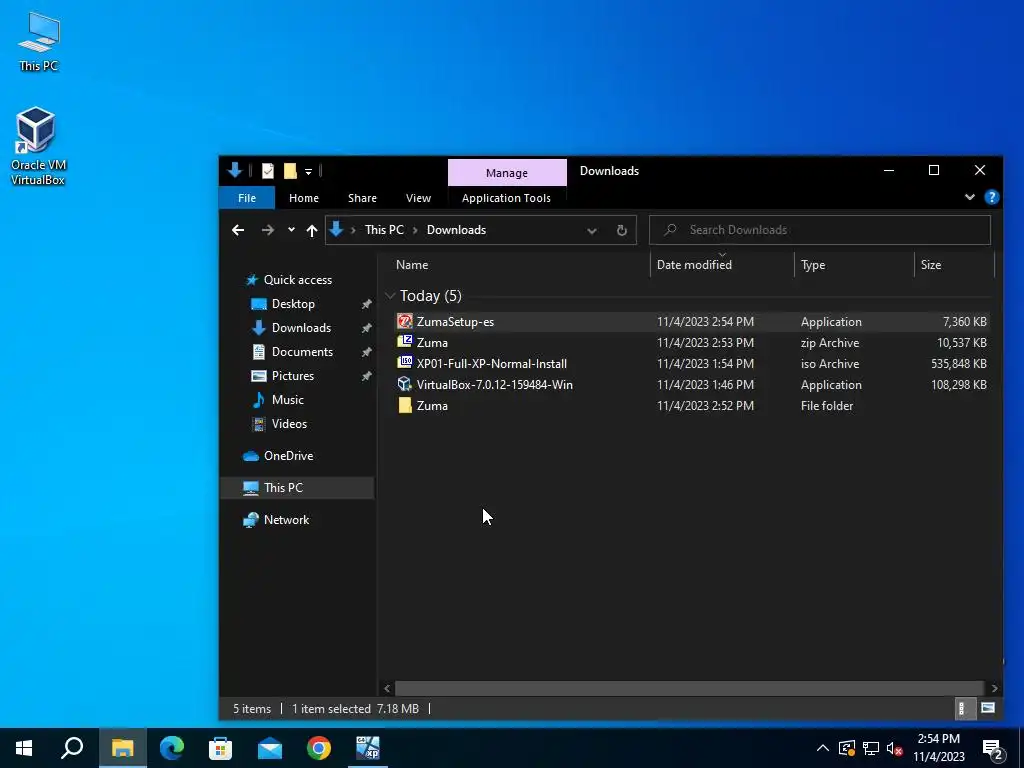Click the network status tray icon
The width and height of the screenshot is (1024, 768).
tap(871, 748)
